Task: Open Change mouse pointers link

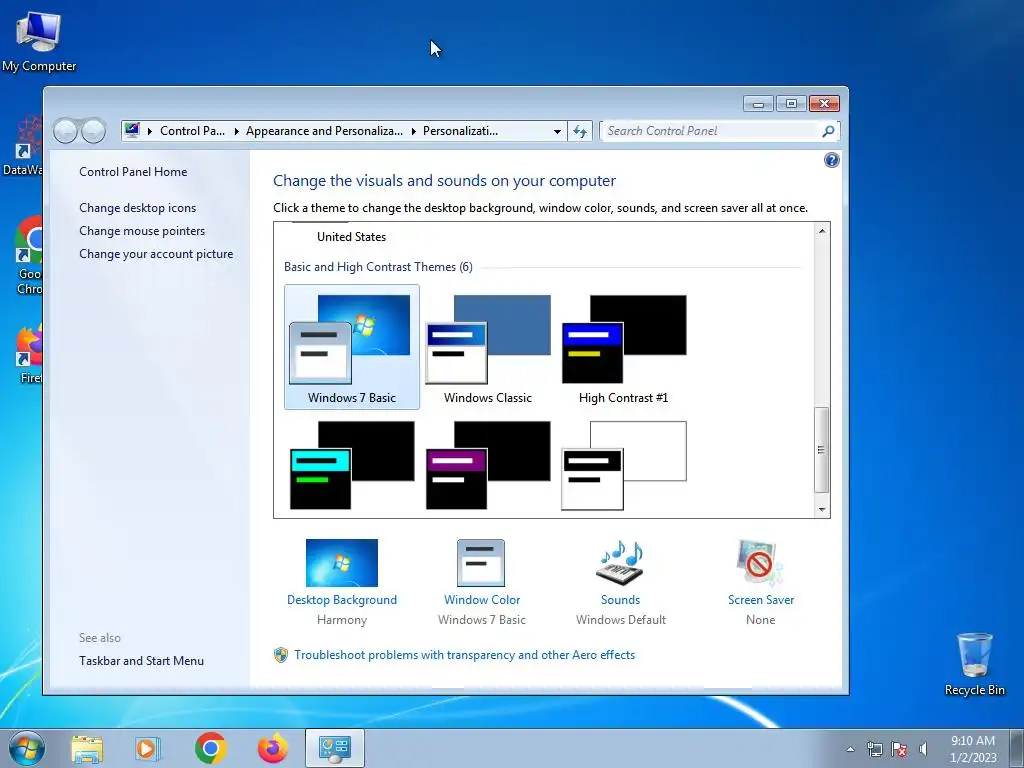Action: pyautogui.click(x=142, y=231)
